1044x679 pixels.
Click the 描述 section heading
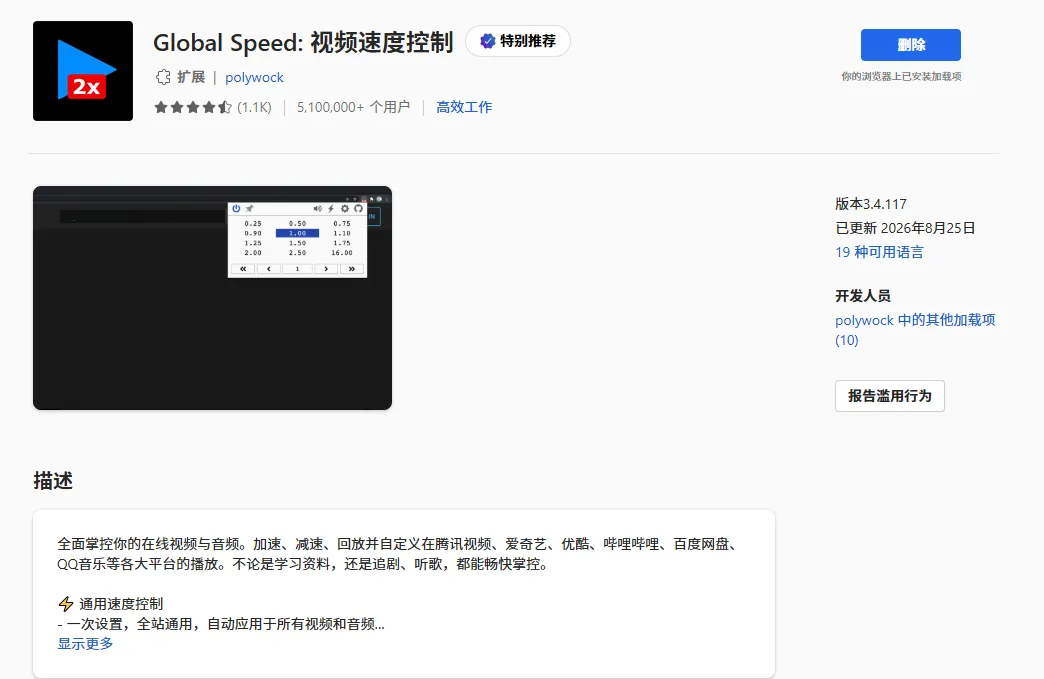53,481
